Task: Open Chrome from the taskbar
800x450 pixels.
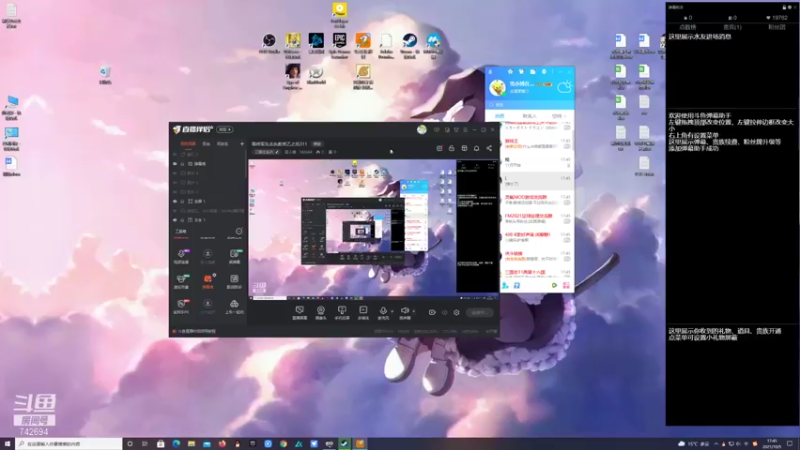Action: coord(283,444)
